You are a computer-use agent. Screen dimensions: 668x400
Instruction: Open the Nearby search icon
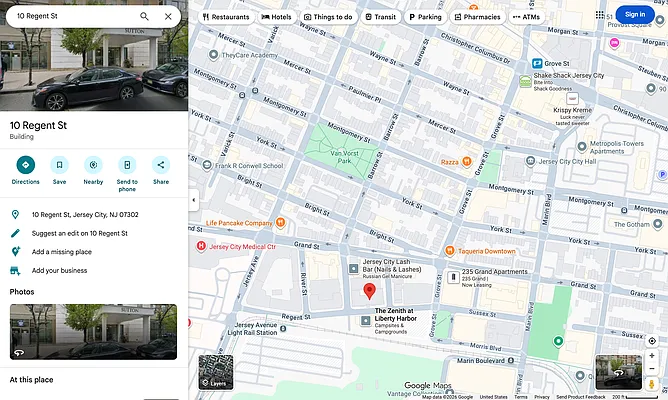(93, 165)
